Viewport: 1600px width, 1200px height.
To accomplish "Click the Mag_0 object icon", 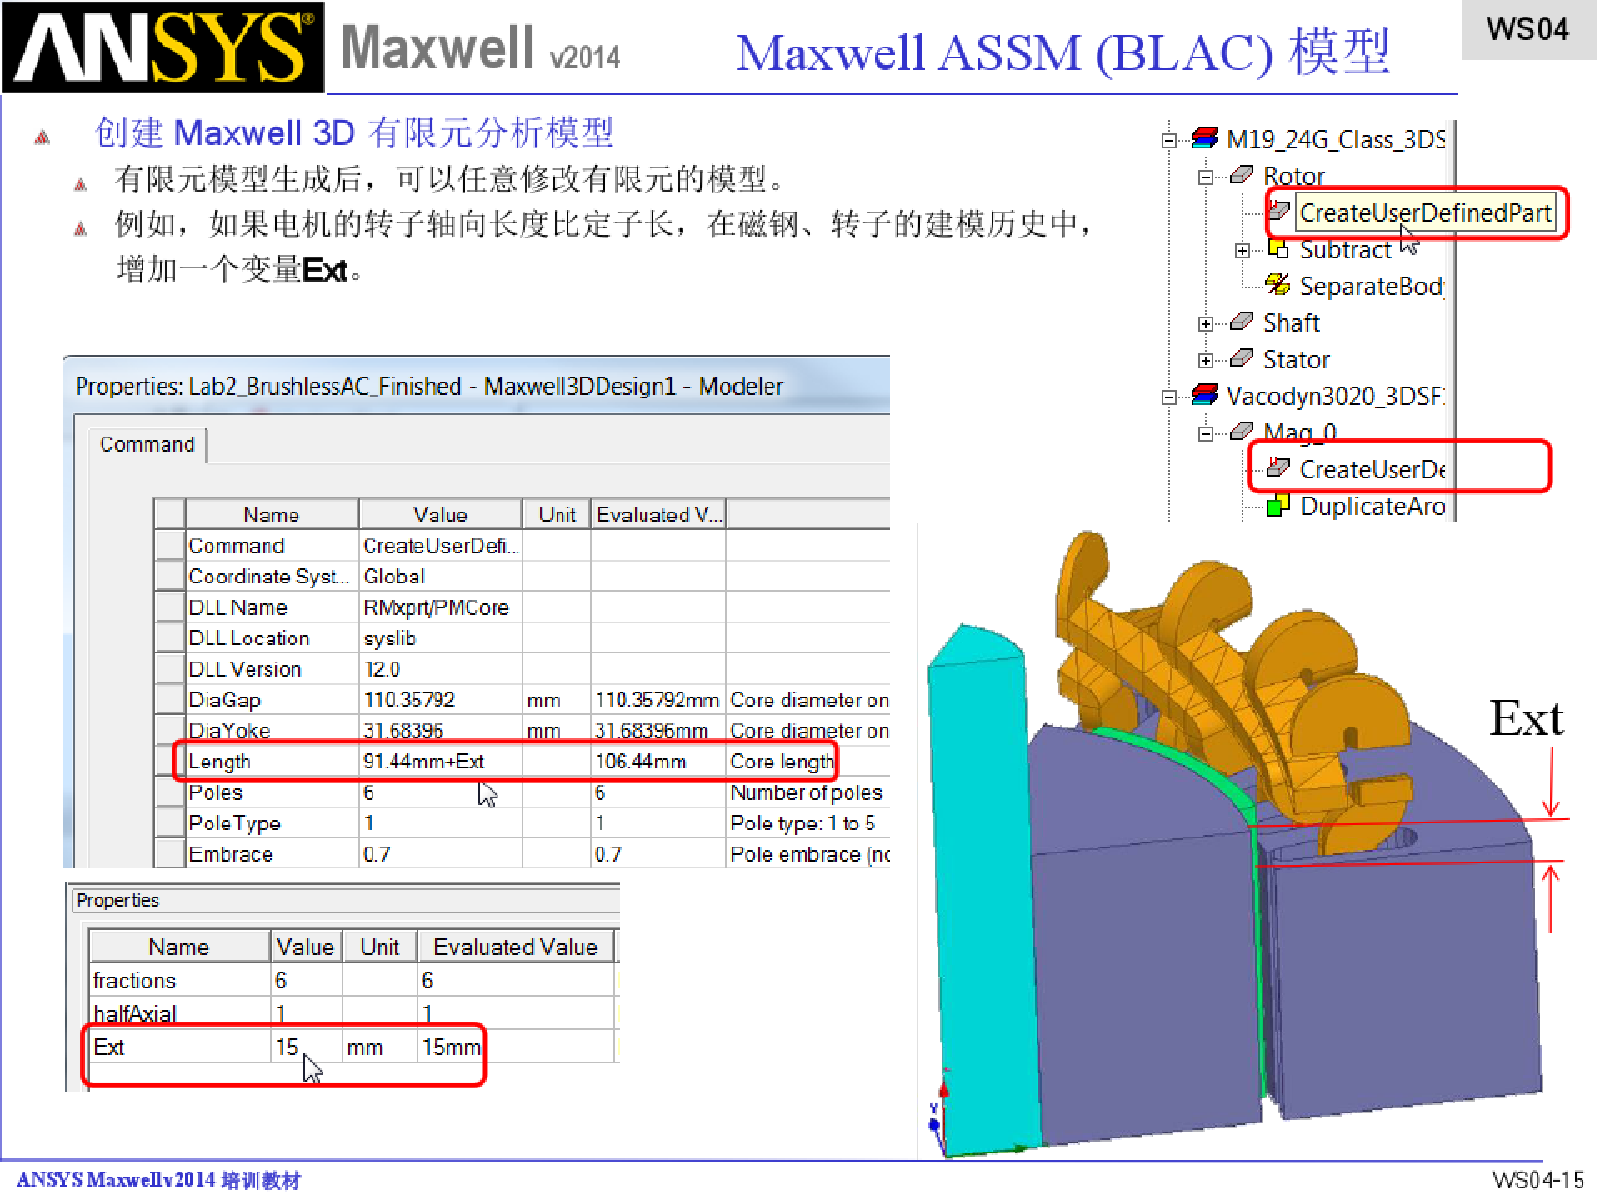I will point(1241,432).
